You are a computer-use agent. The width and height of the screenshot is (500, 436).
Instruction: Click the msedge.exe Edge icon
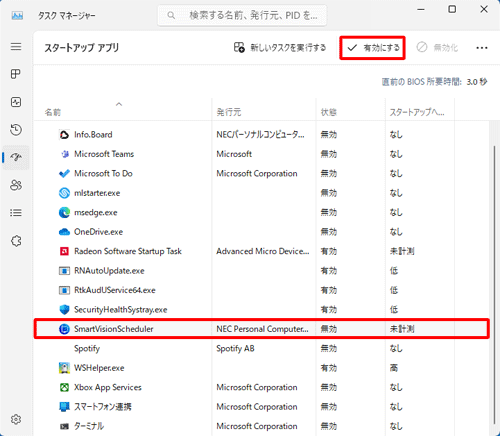pos(64,212)
